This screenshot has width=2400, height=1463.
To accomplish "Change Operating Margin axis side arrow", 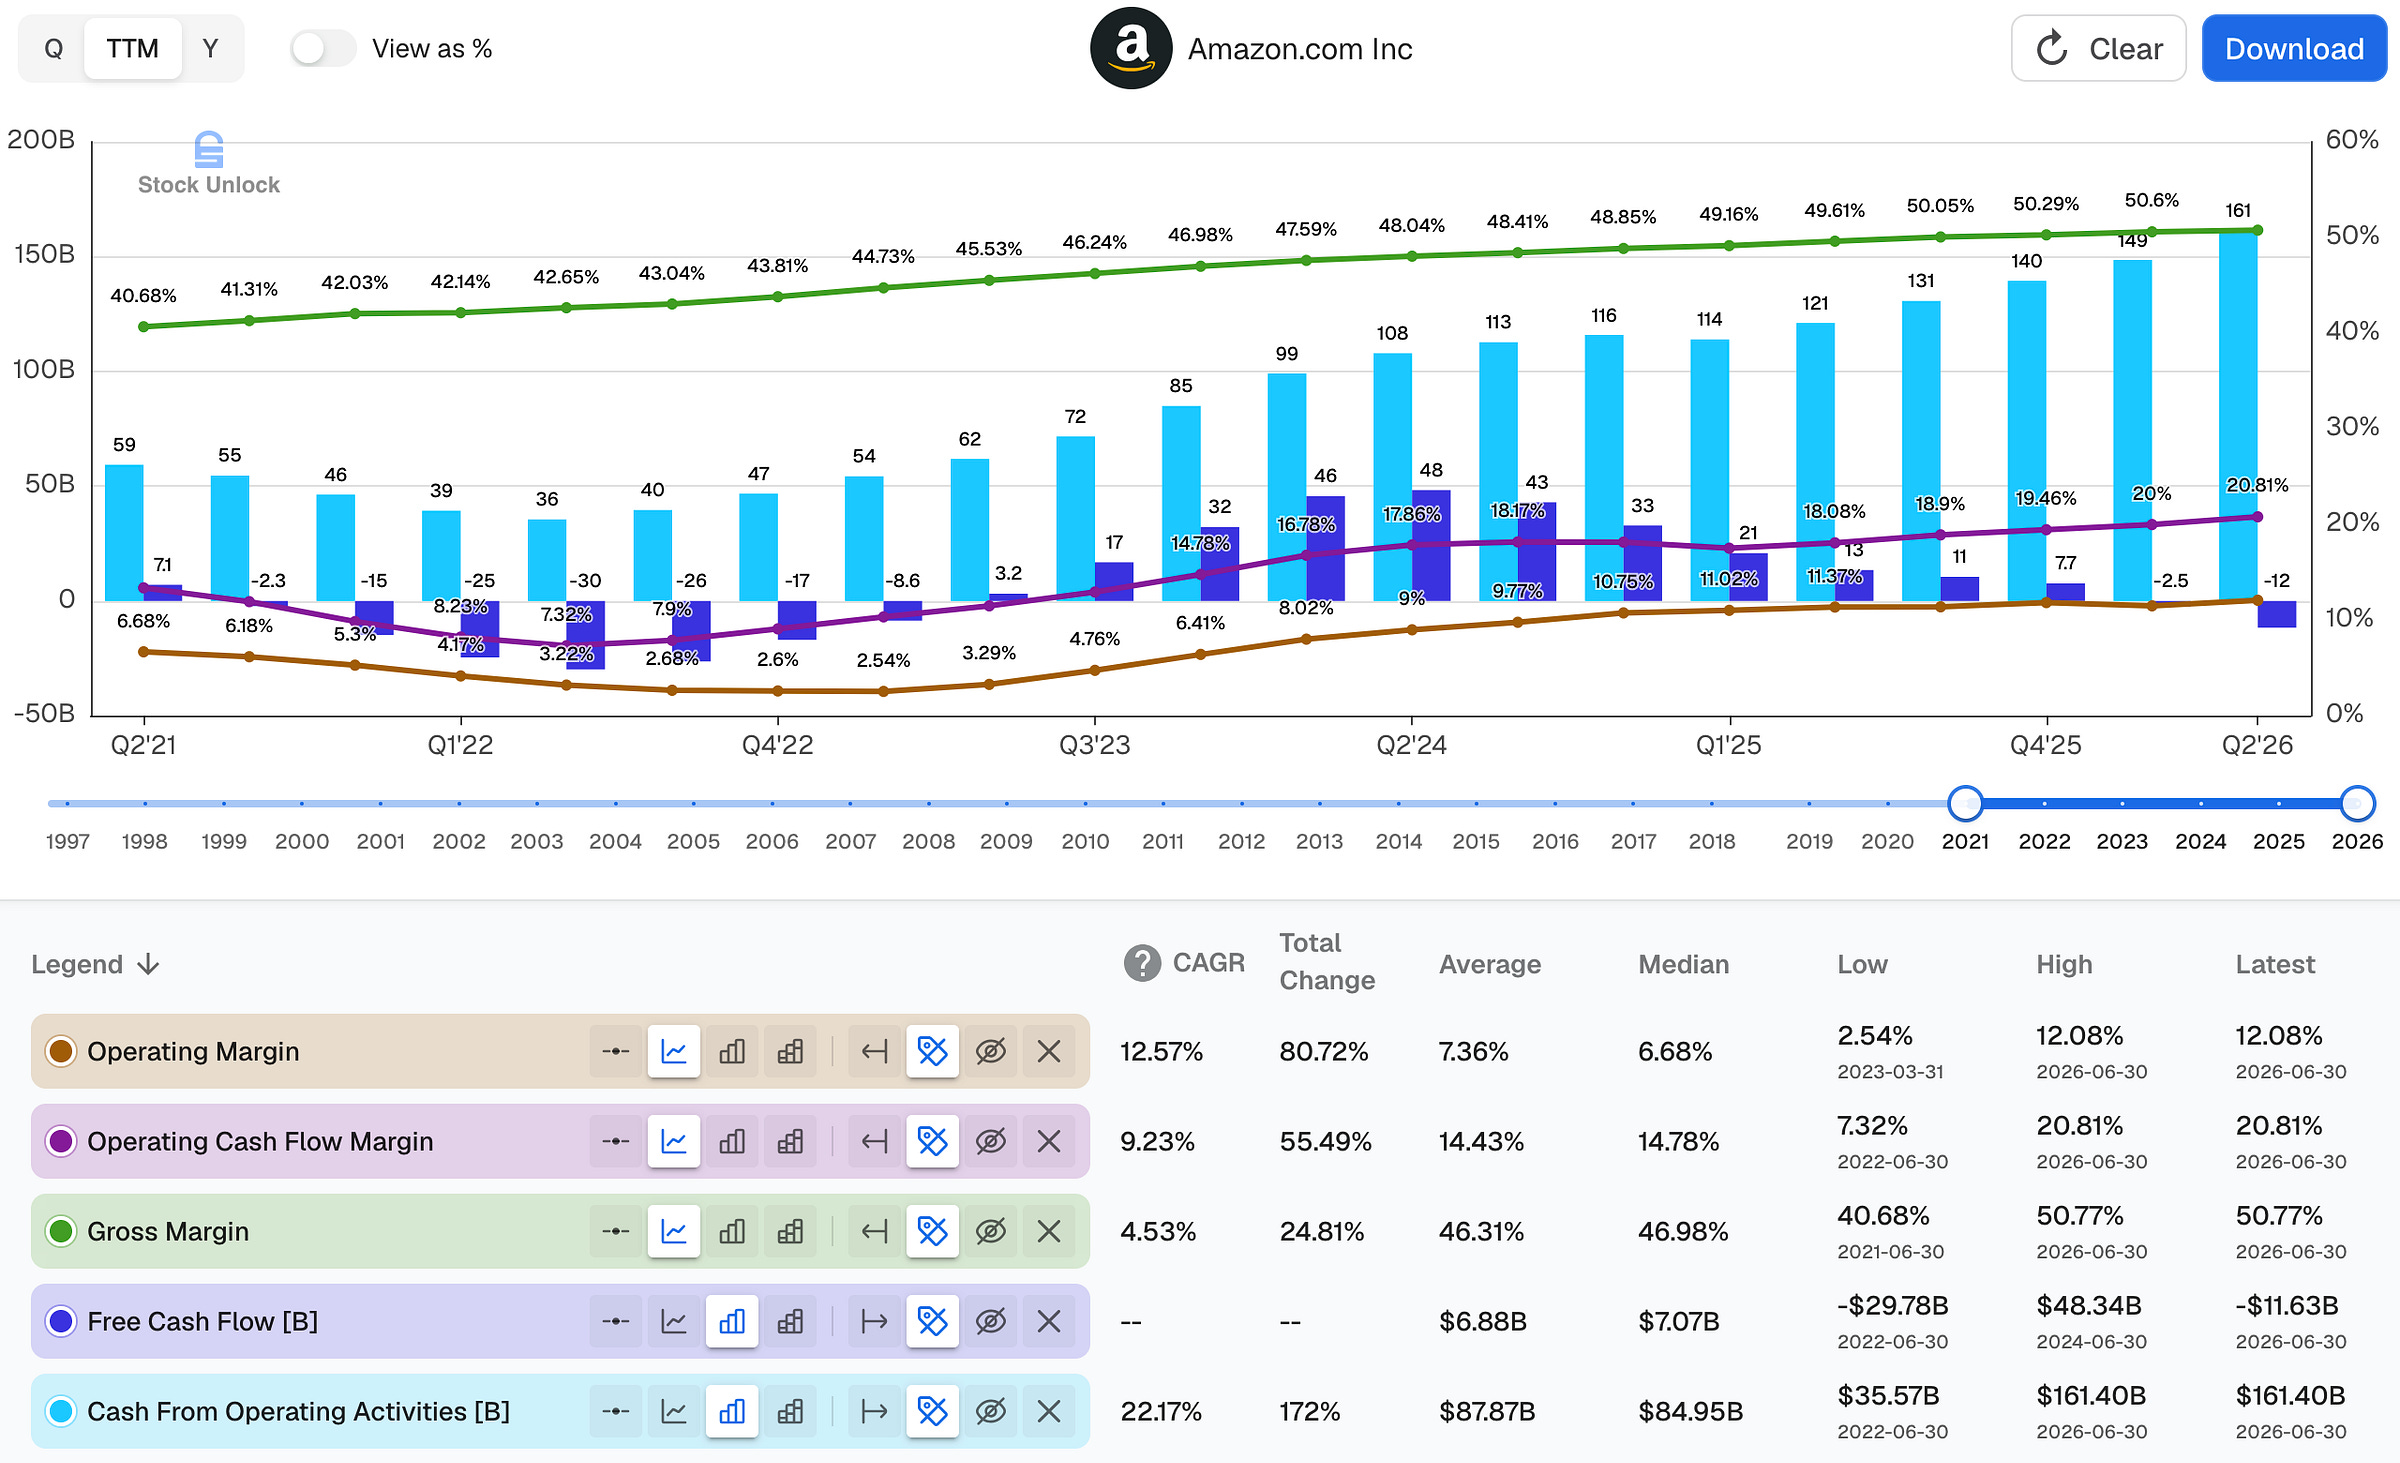I will click(x=875, y=1051).
